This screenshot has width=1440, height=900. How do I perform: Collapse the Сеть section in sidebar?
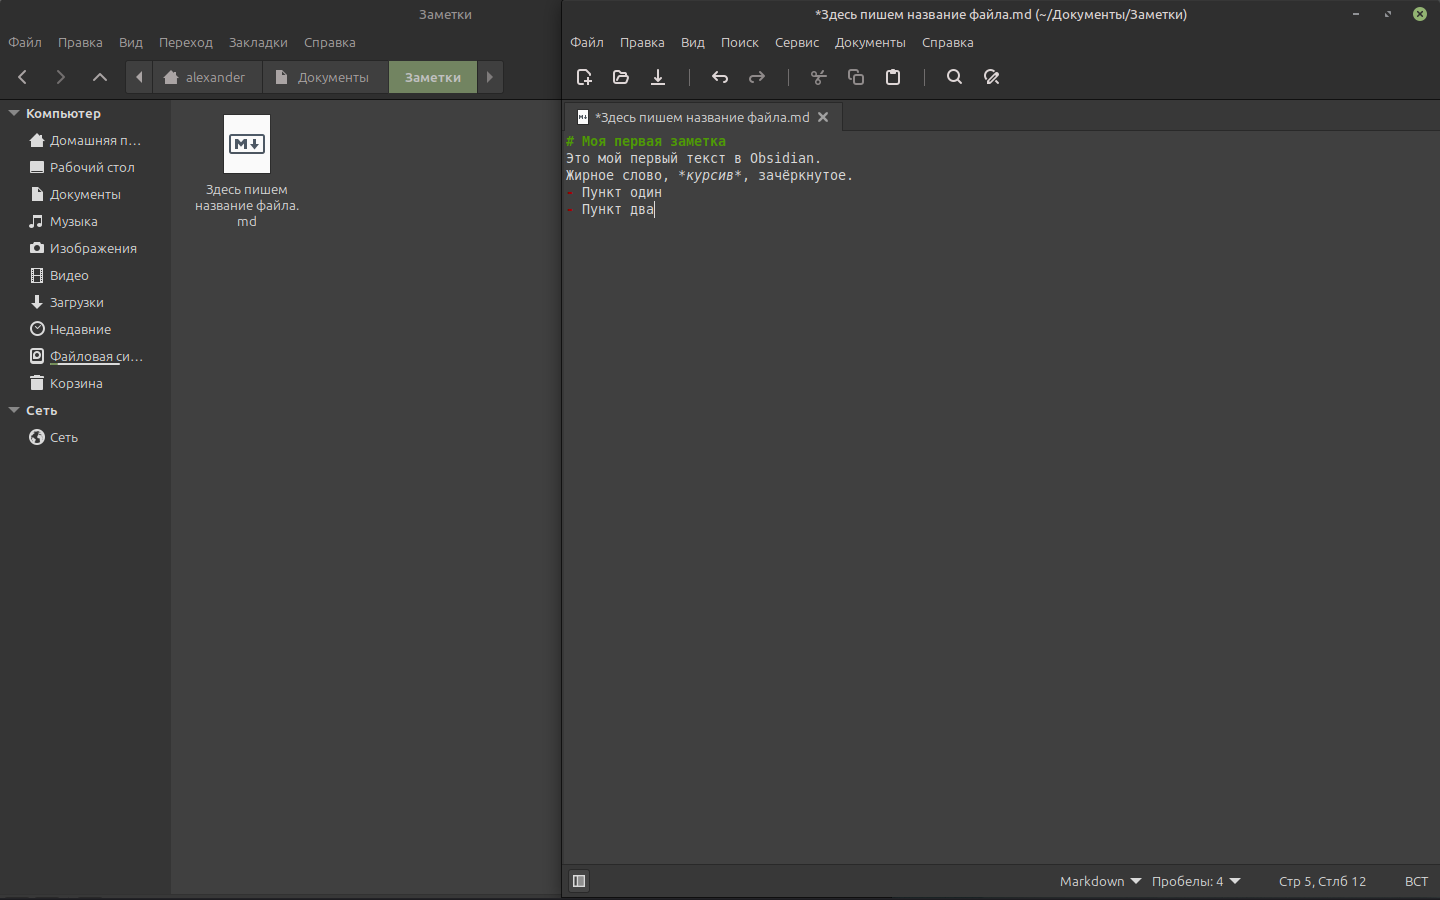[x=14, y=411]
